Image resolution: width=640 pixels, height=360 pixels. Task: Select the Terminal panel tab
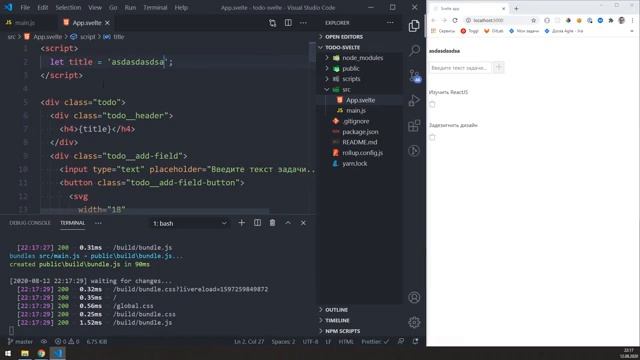pos(73,223)
